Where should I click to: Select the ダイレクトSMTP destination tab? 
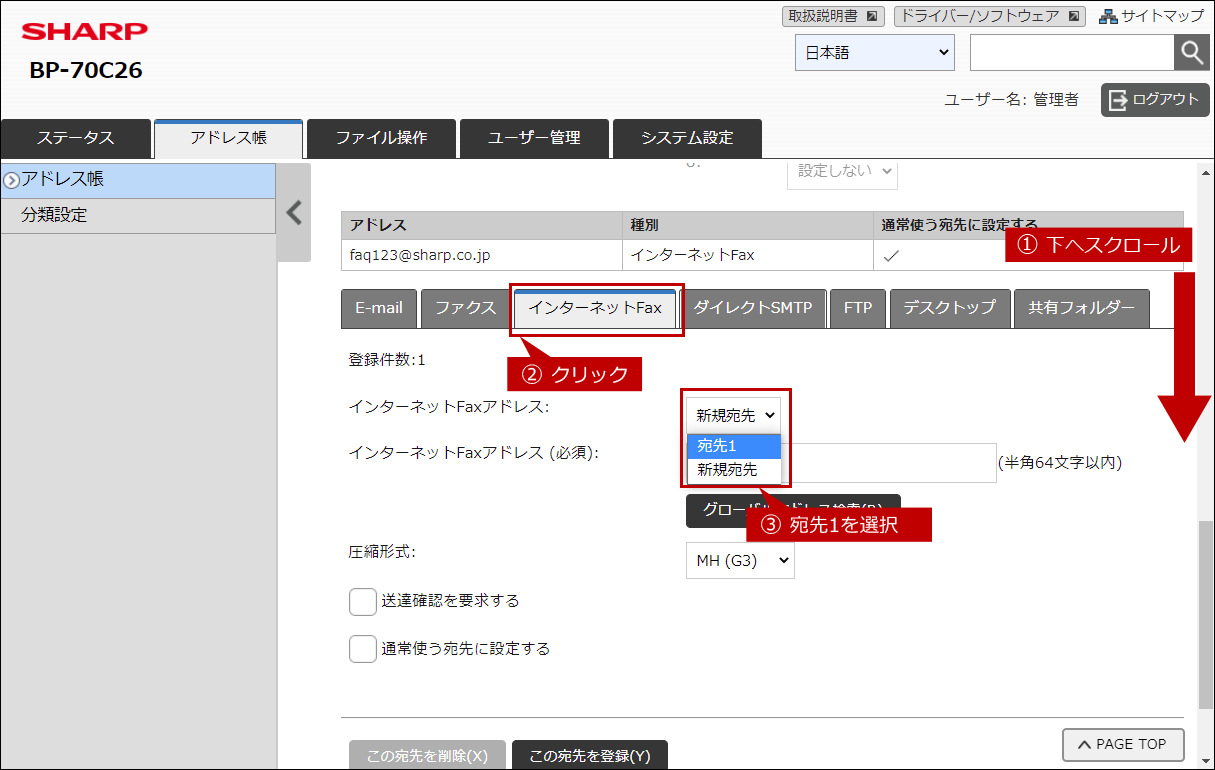[753, 308]
